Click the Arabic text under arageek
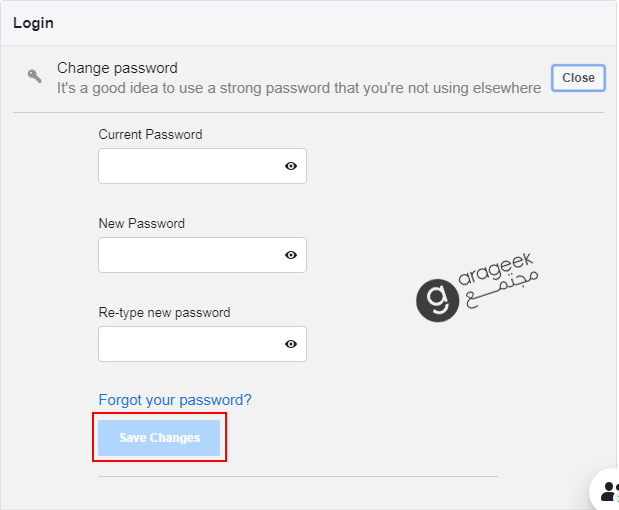The image size is (619, 510). [x=501, y=289]
